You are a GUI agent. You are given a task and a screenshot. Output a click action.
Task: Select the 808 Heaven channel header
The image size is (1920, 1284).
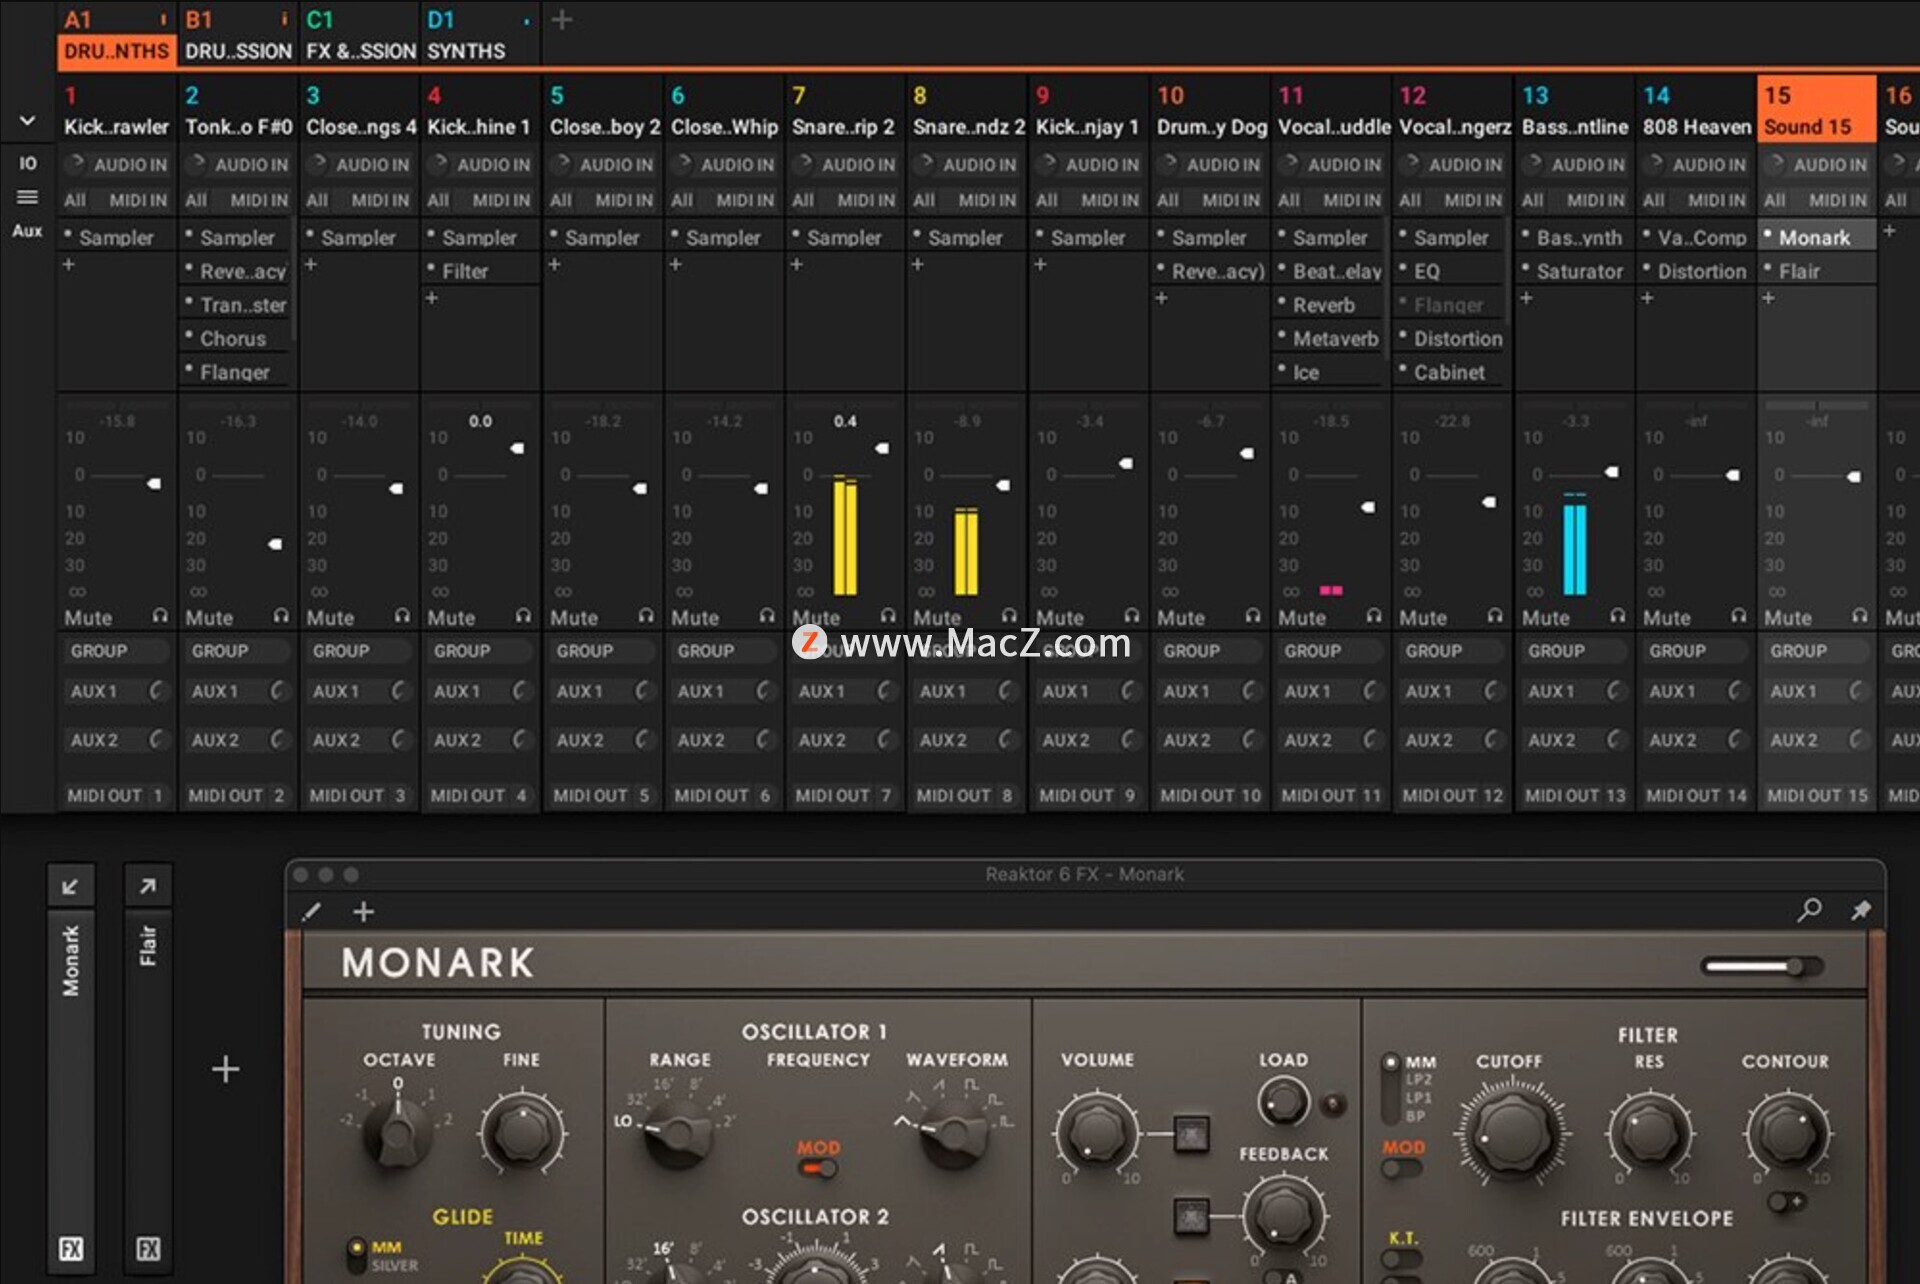(1696, 110)
